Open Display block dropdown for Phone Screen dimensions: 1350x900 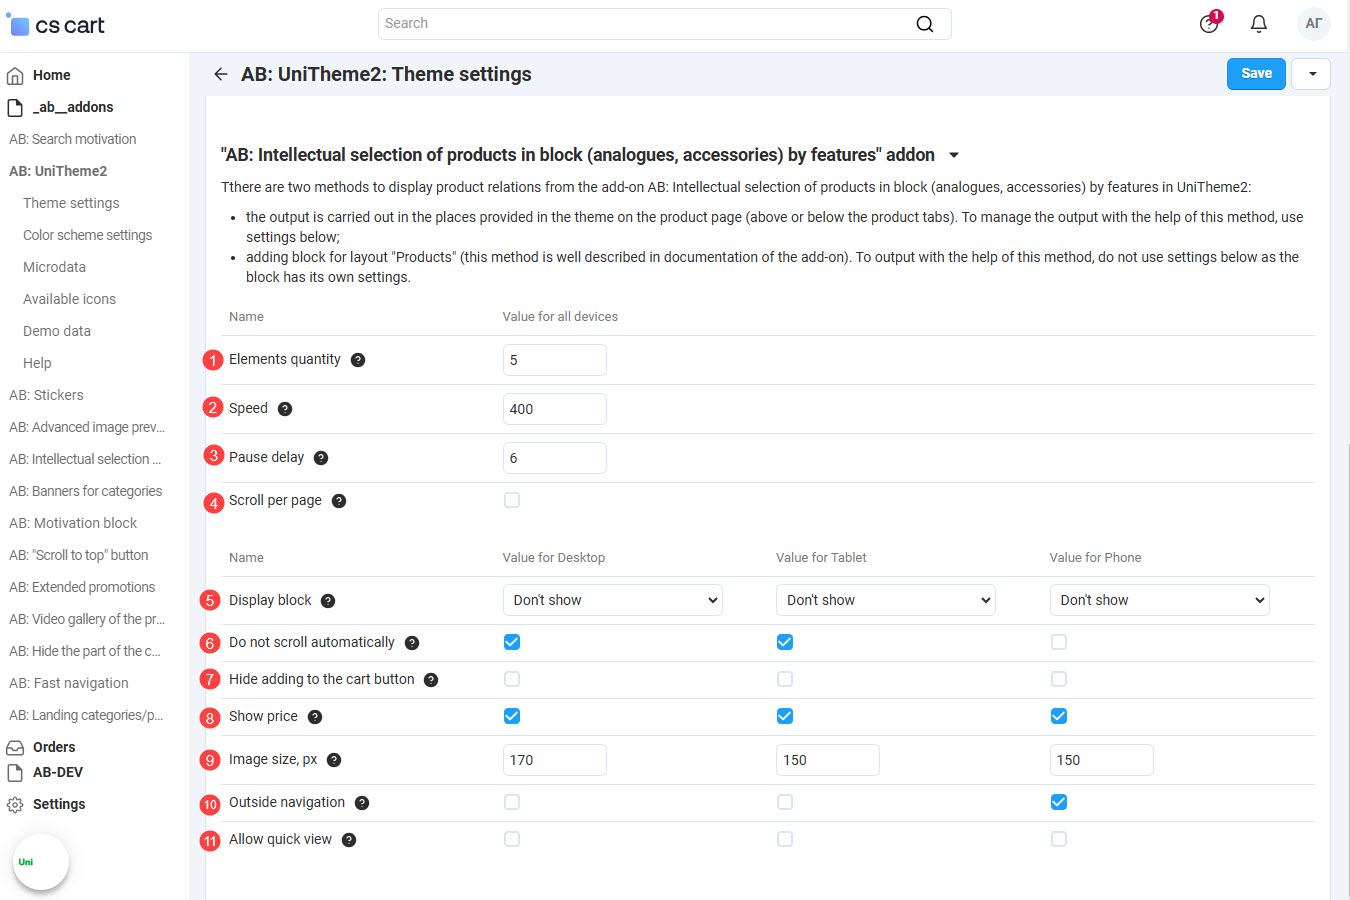(1160, 600)
